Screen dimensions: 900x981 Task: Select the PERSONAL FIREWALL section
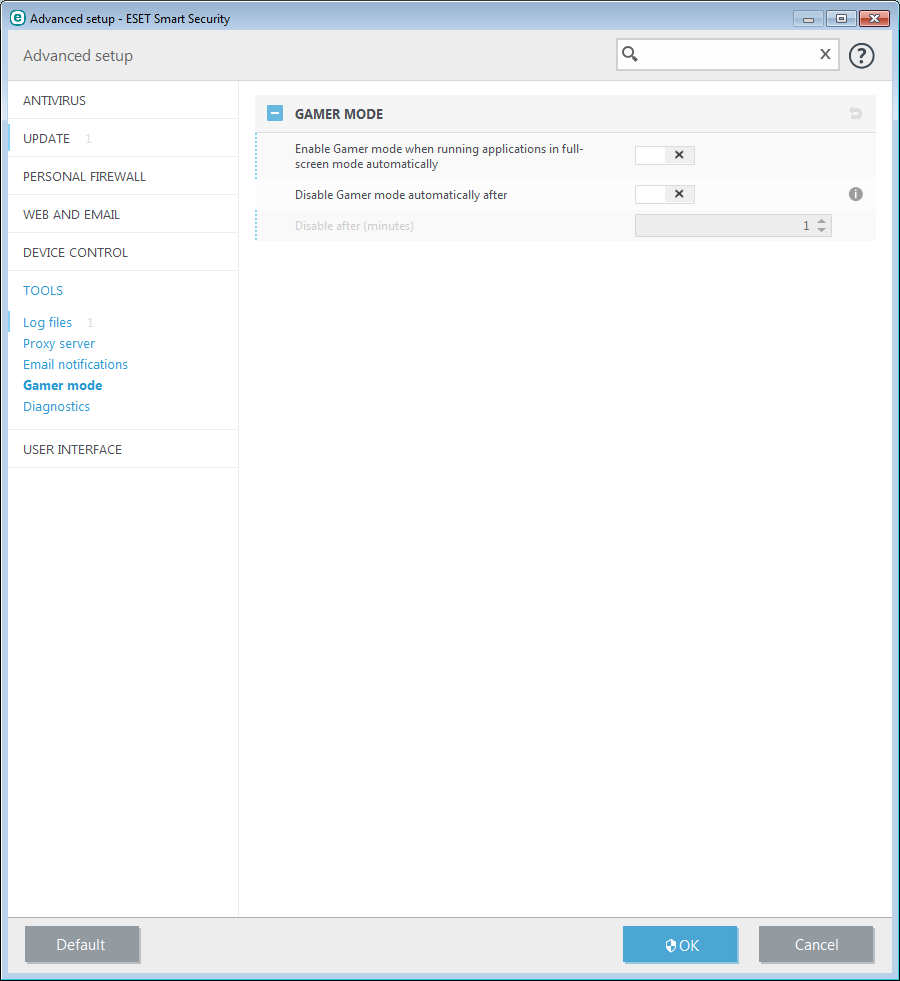coord(84,175)
